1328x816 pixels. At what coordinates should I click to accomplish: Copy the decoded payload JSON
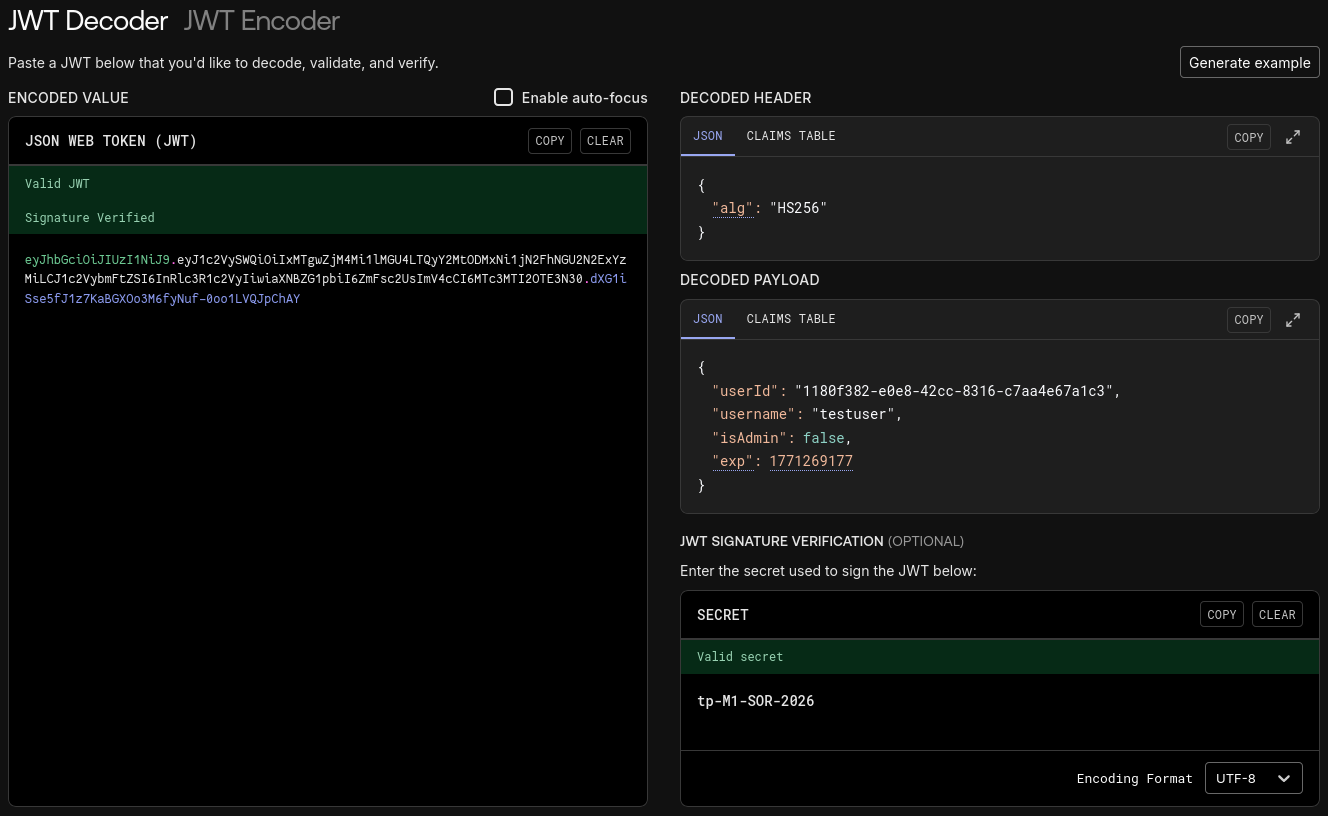(x=1248, y=320)
